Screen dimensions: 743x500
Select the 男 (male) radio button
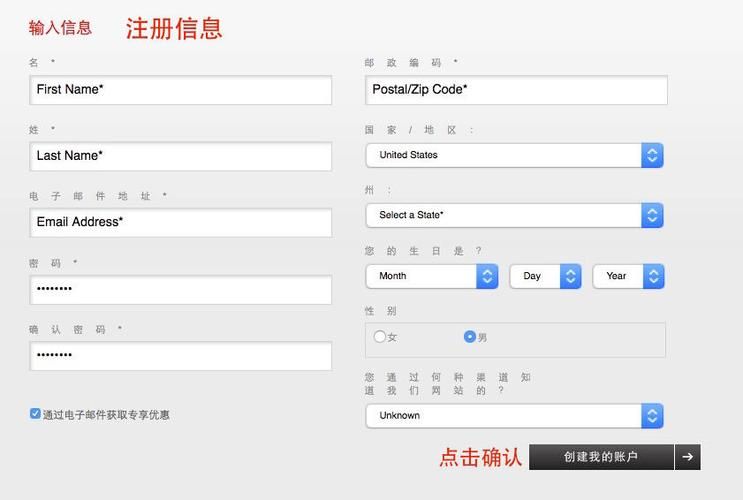point(470,337)
